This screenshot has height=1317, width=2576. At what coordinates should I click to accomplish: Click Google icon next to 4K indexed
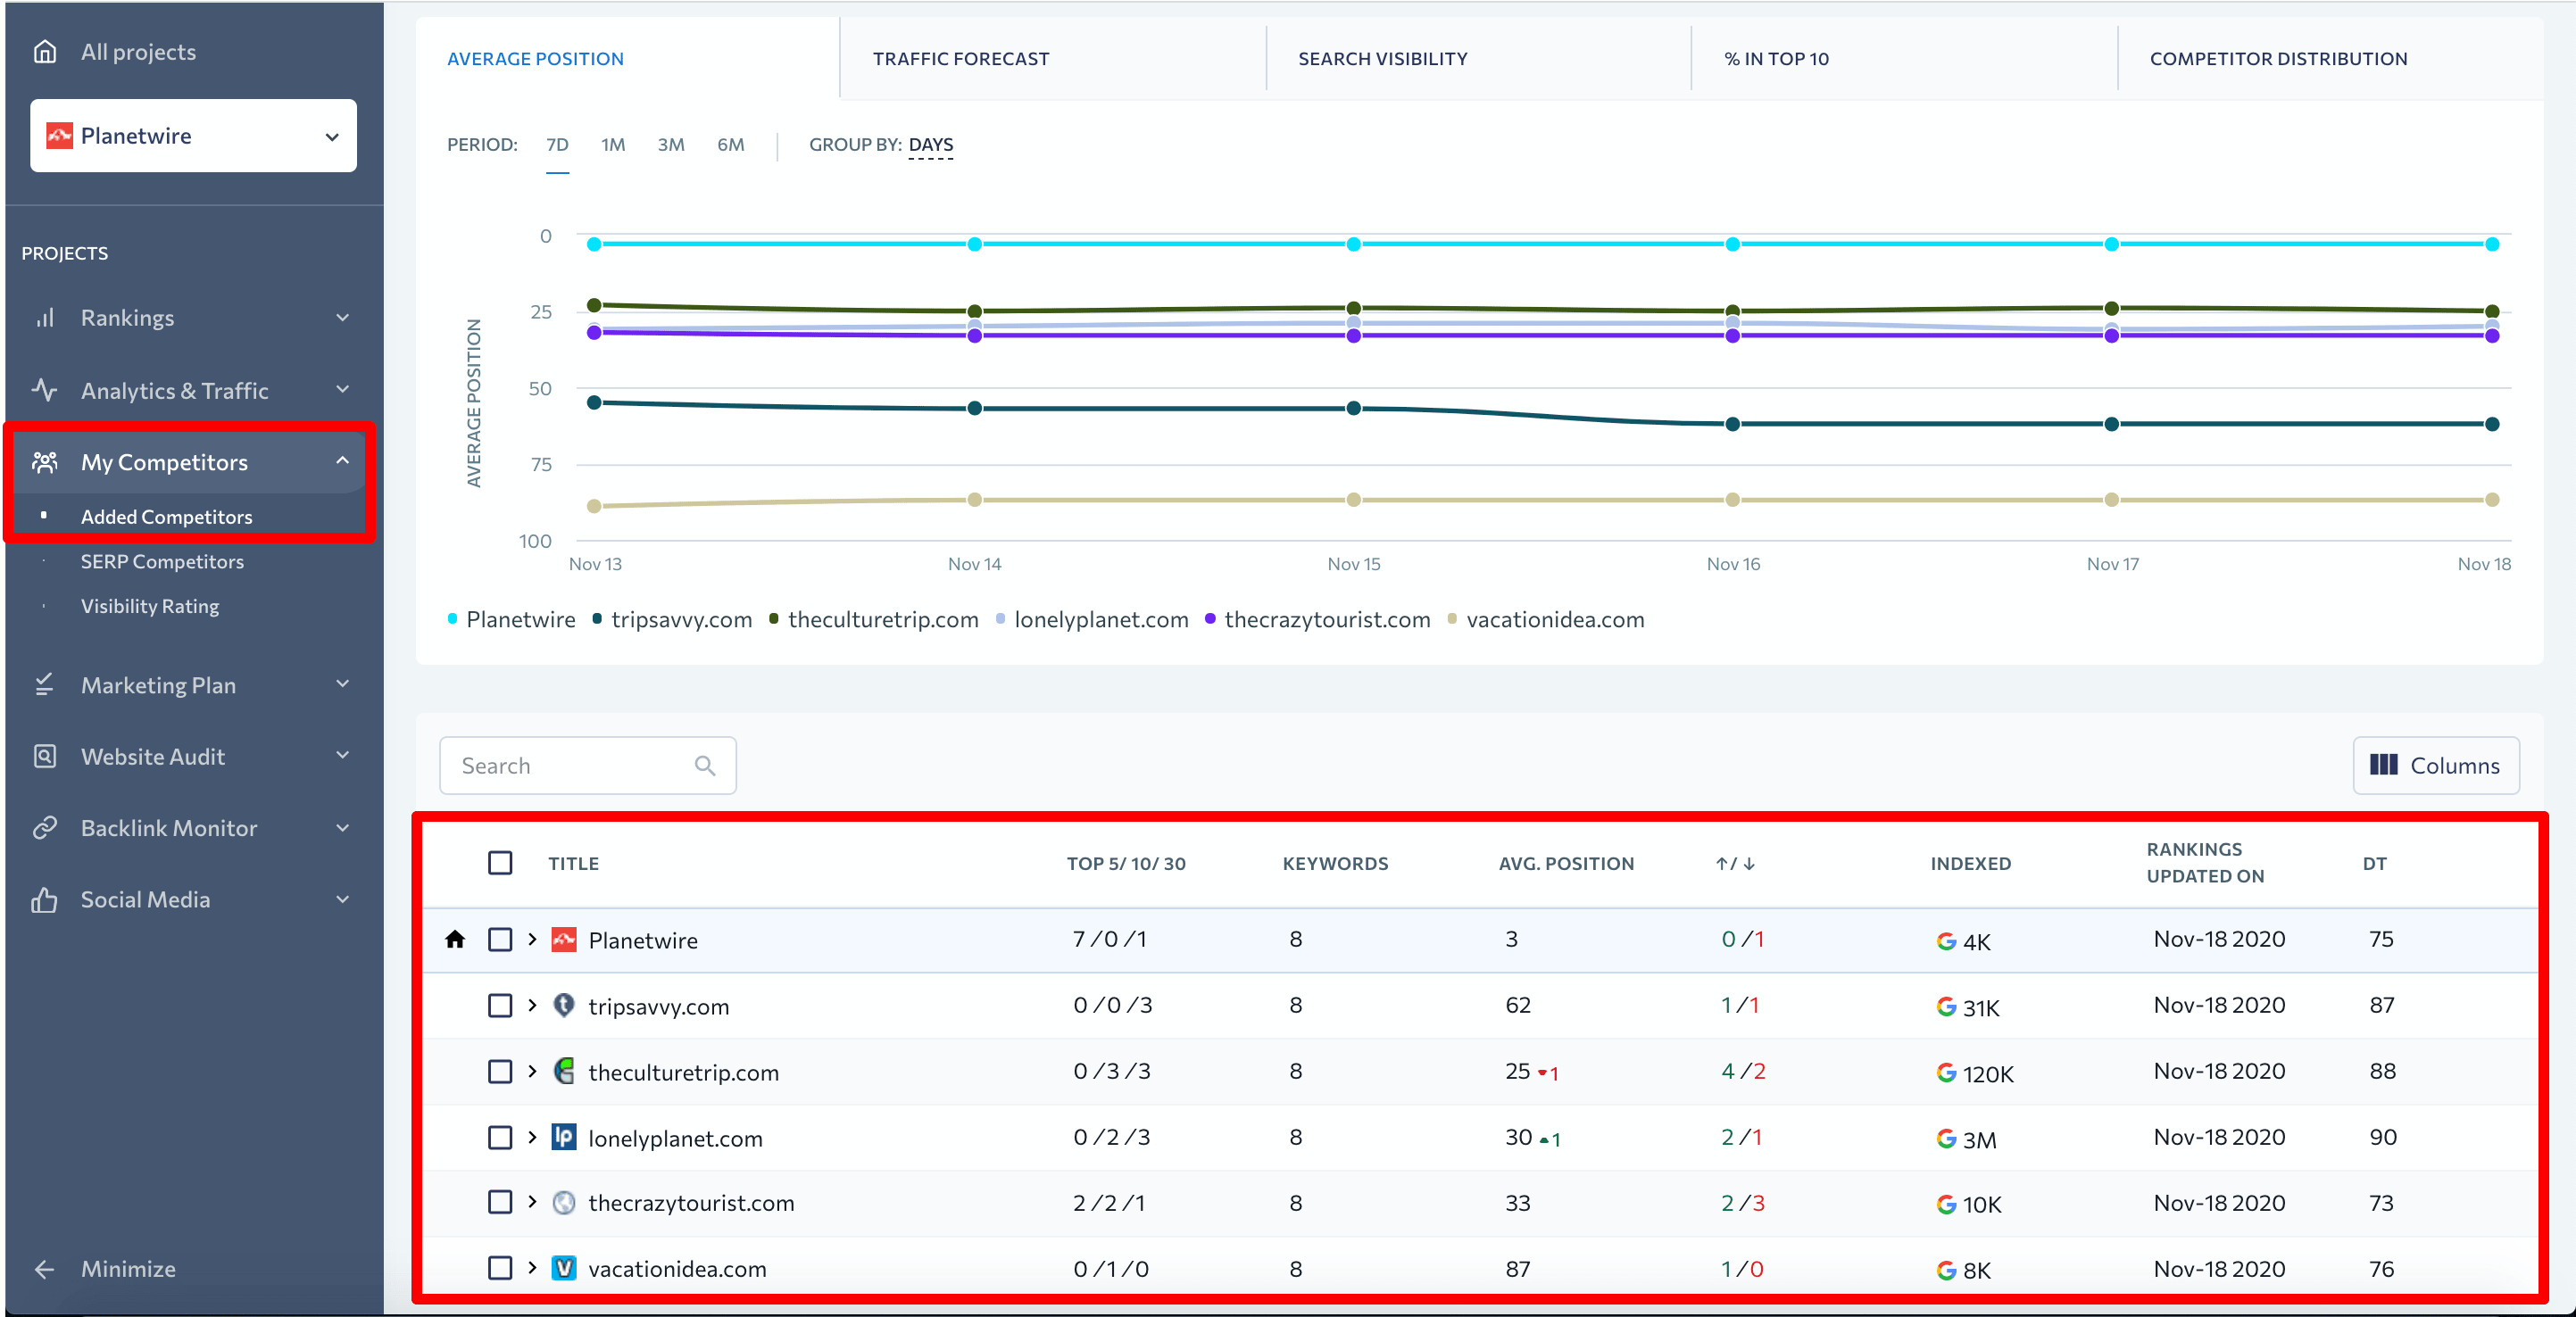pyautogui.click(x=1946, y=941)
